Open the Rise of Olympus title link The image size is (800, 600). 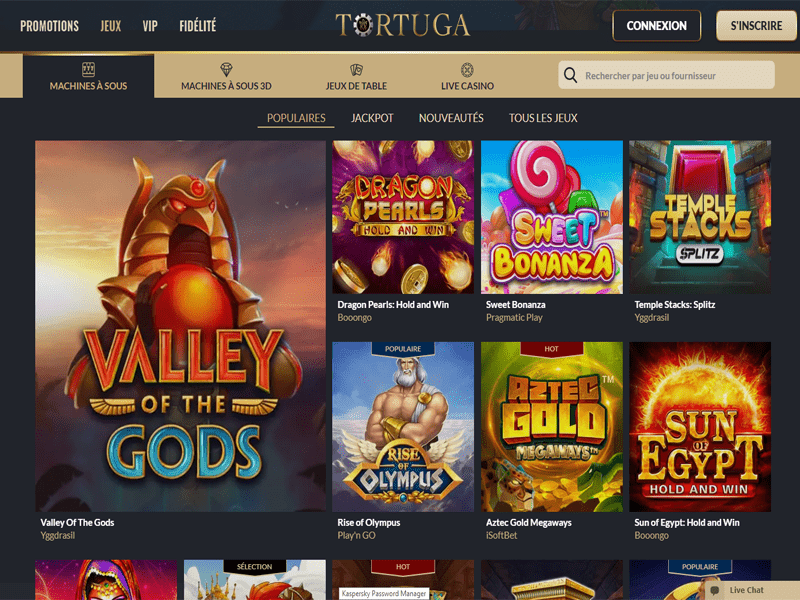[x=368, y=522]
